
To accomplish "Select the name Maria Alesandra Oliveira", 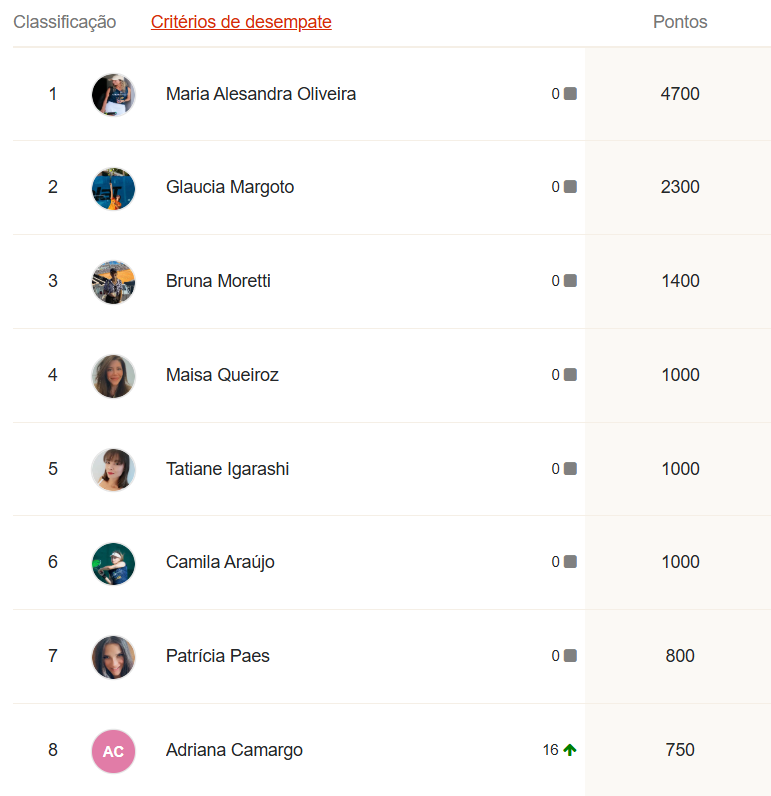I will (261, 94).
